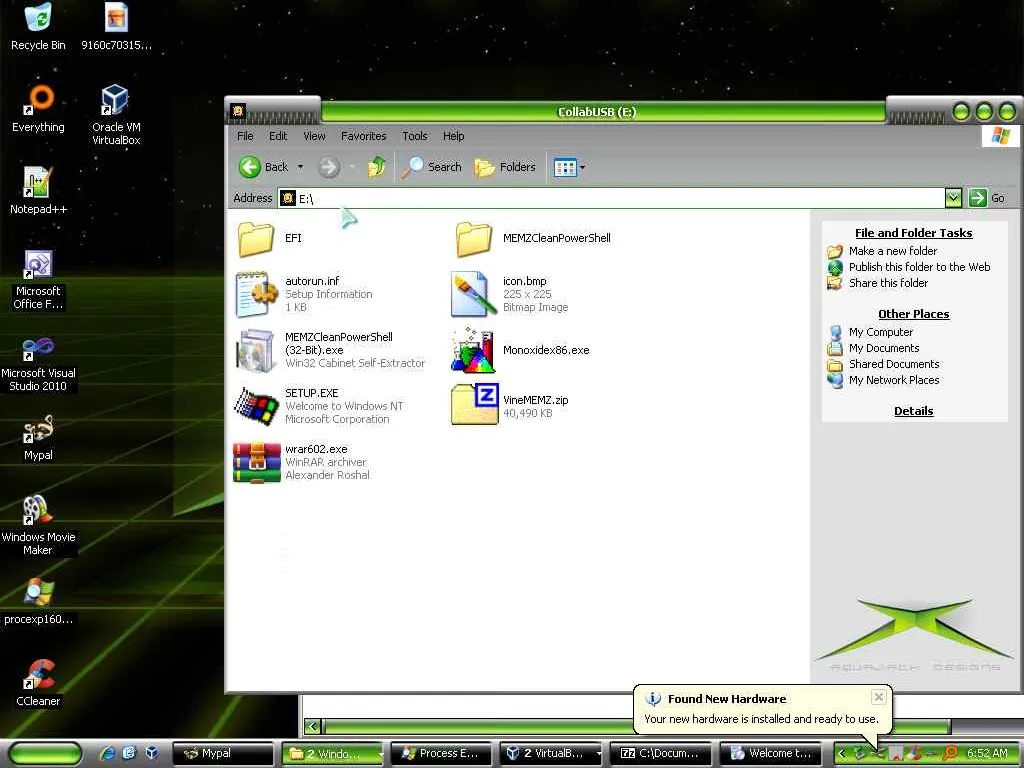Click Make a new folder
1024x768 pixels.
pos(892,251)
